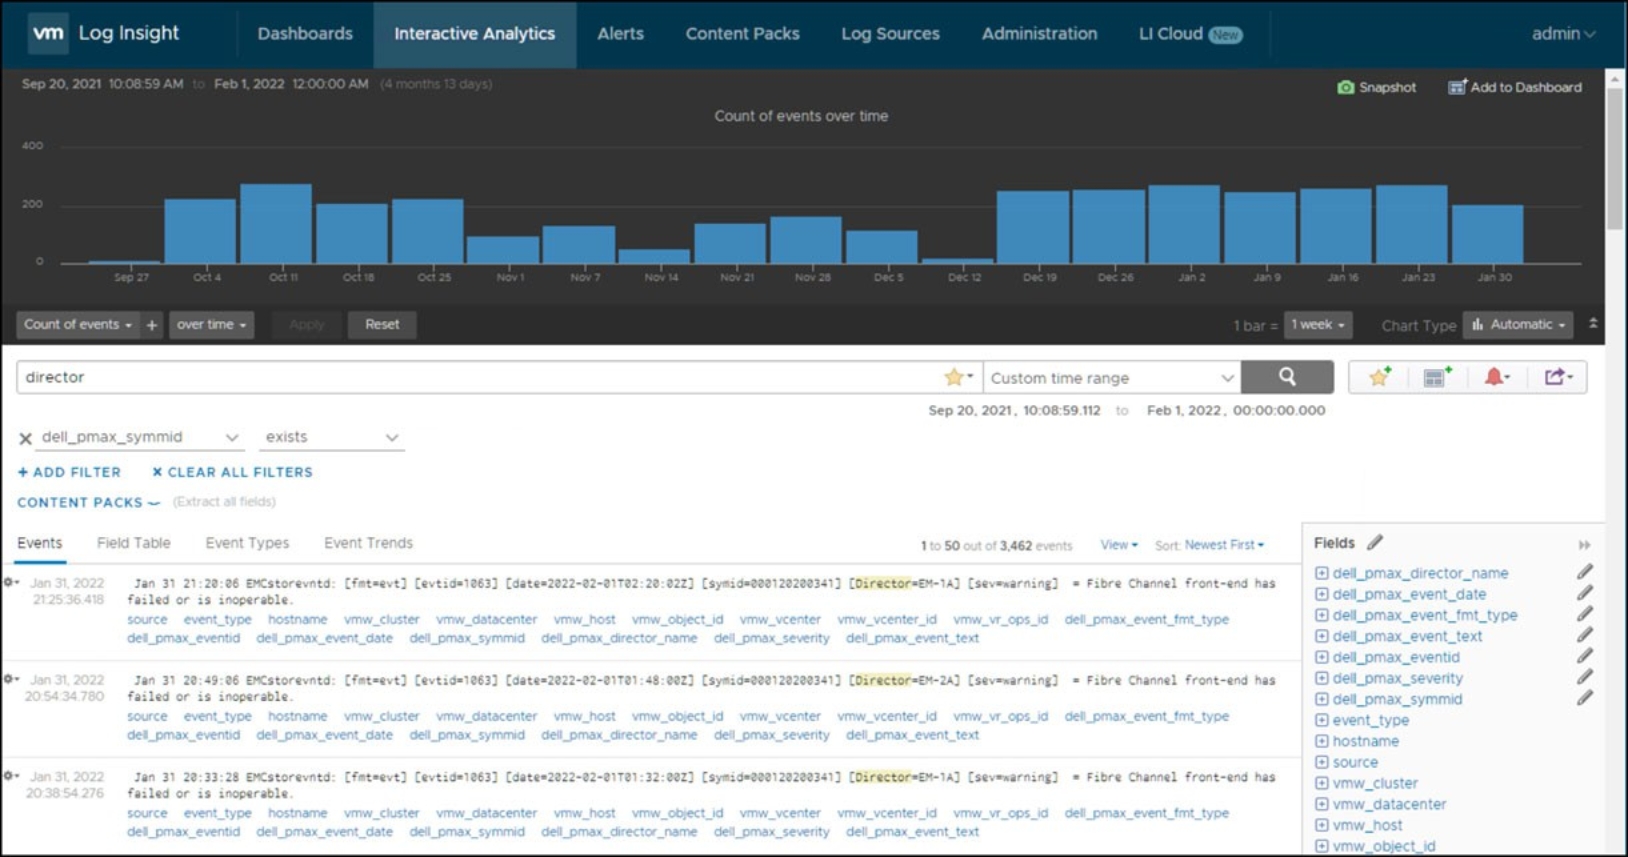Open gear menu for the 21:25:36 event
1628x857 pixels.
[x=11, y=582]
